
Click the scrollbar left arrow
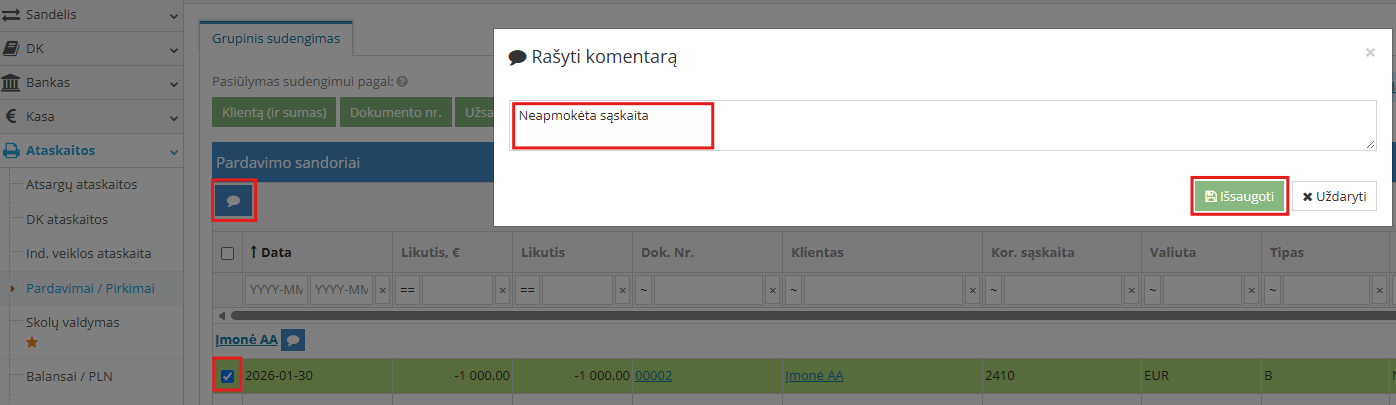pyautogui.click(x=221, y=316)
